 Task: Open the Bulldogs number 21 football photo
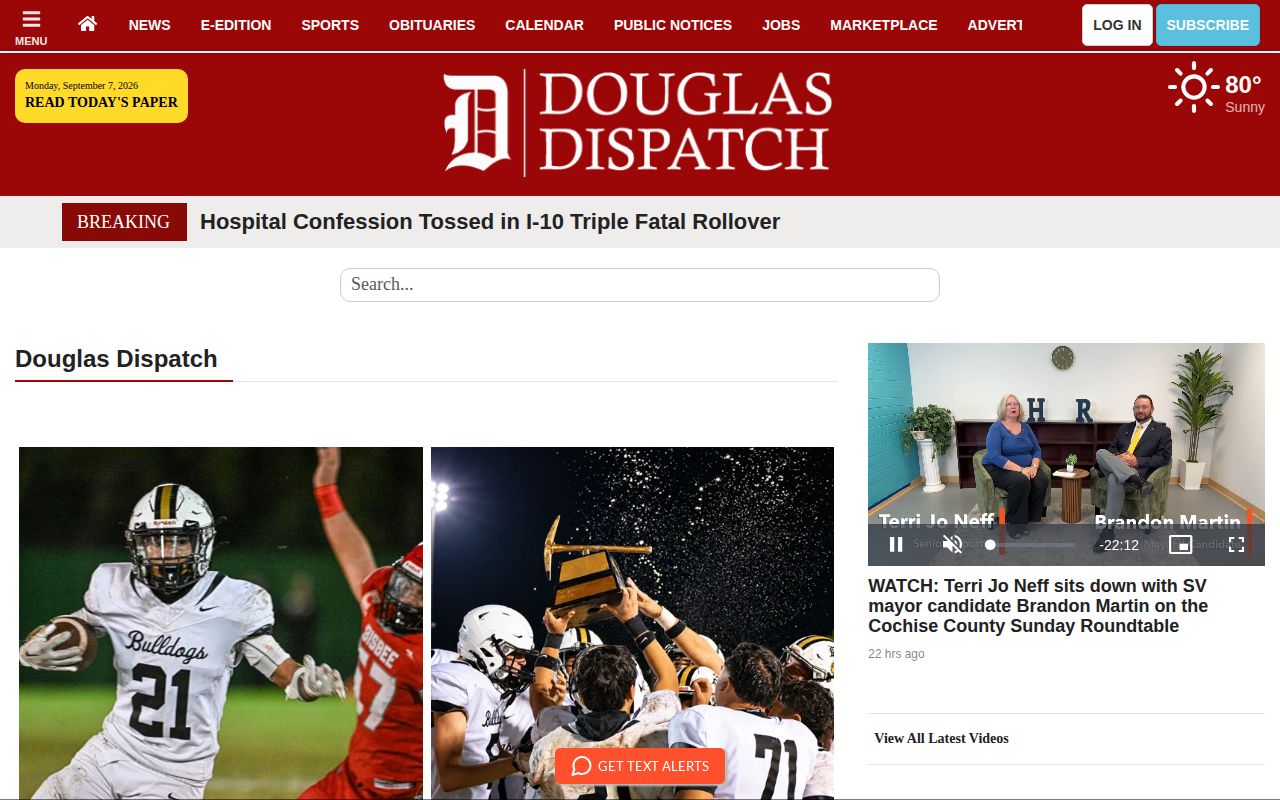tap(221, 623)
